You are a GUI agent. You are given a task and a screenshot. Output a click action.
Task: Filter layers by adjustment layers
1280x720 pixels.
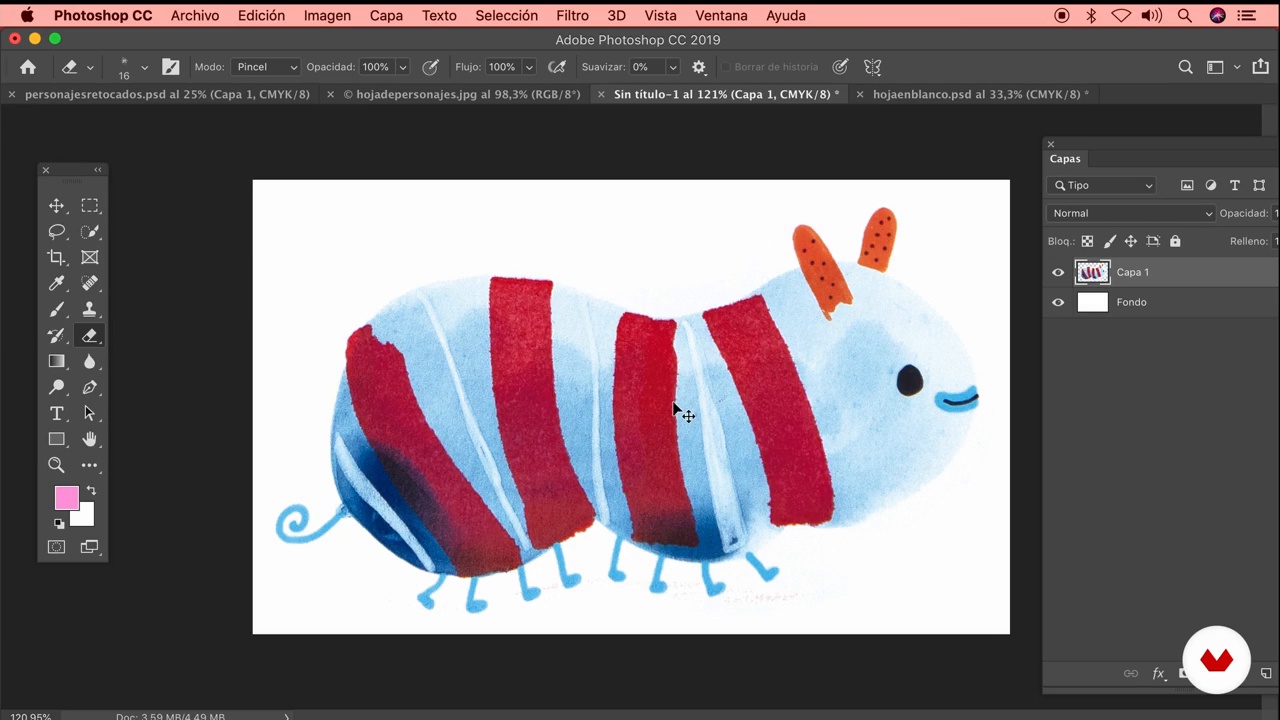(1211, 185)
